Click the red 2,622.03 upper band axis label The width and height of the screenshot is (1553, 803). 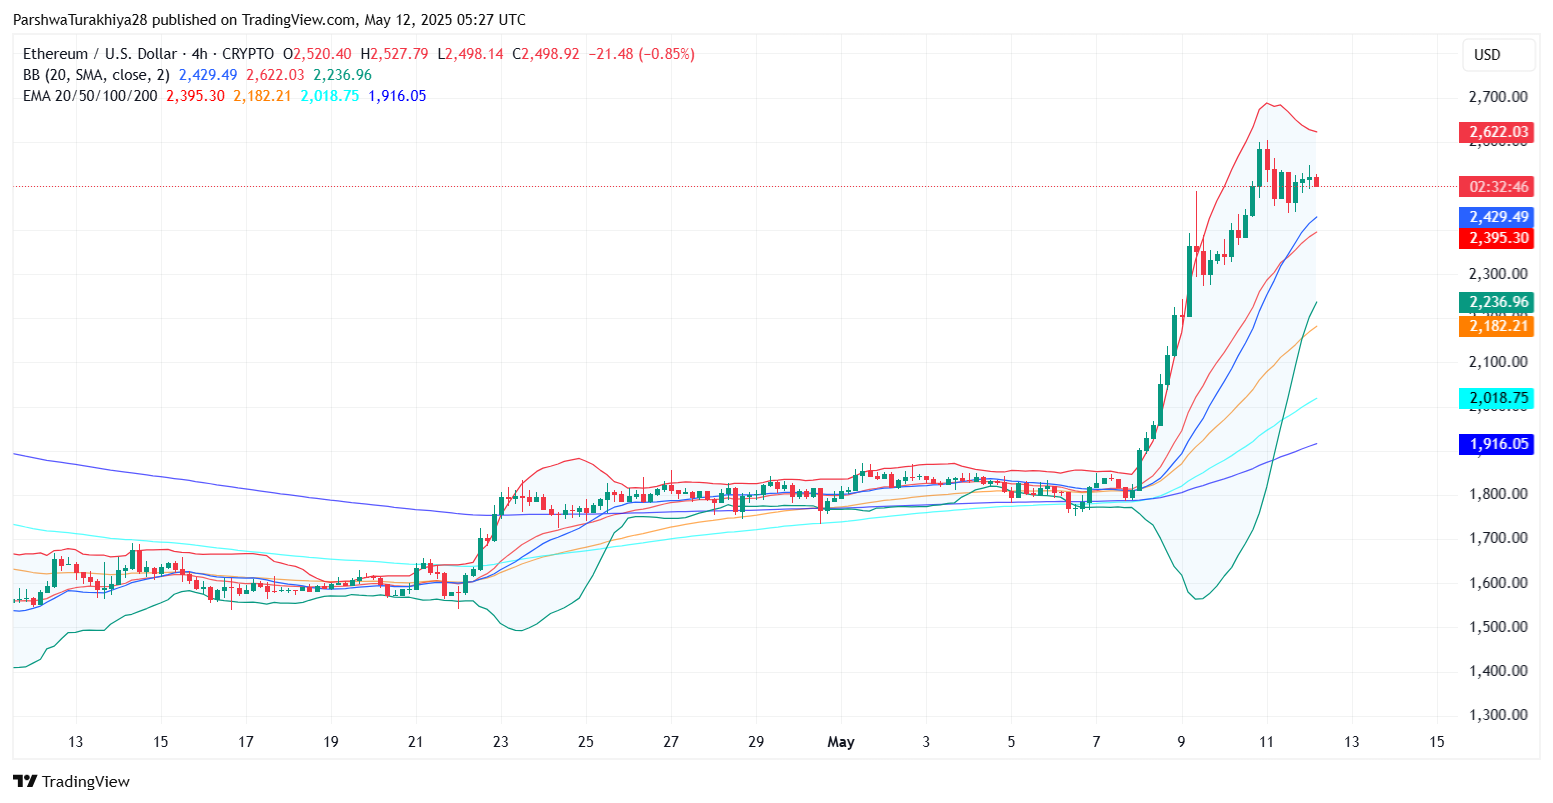pos(1497,132)
